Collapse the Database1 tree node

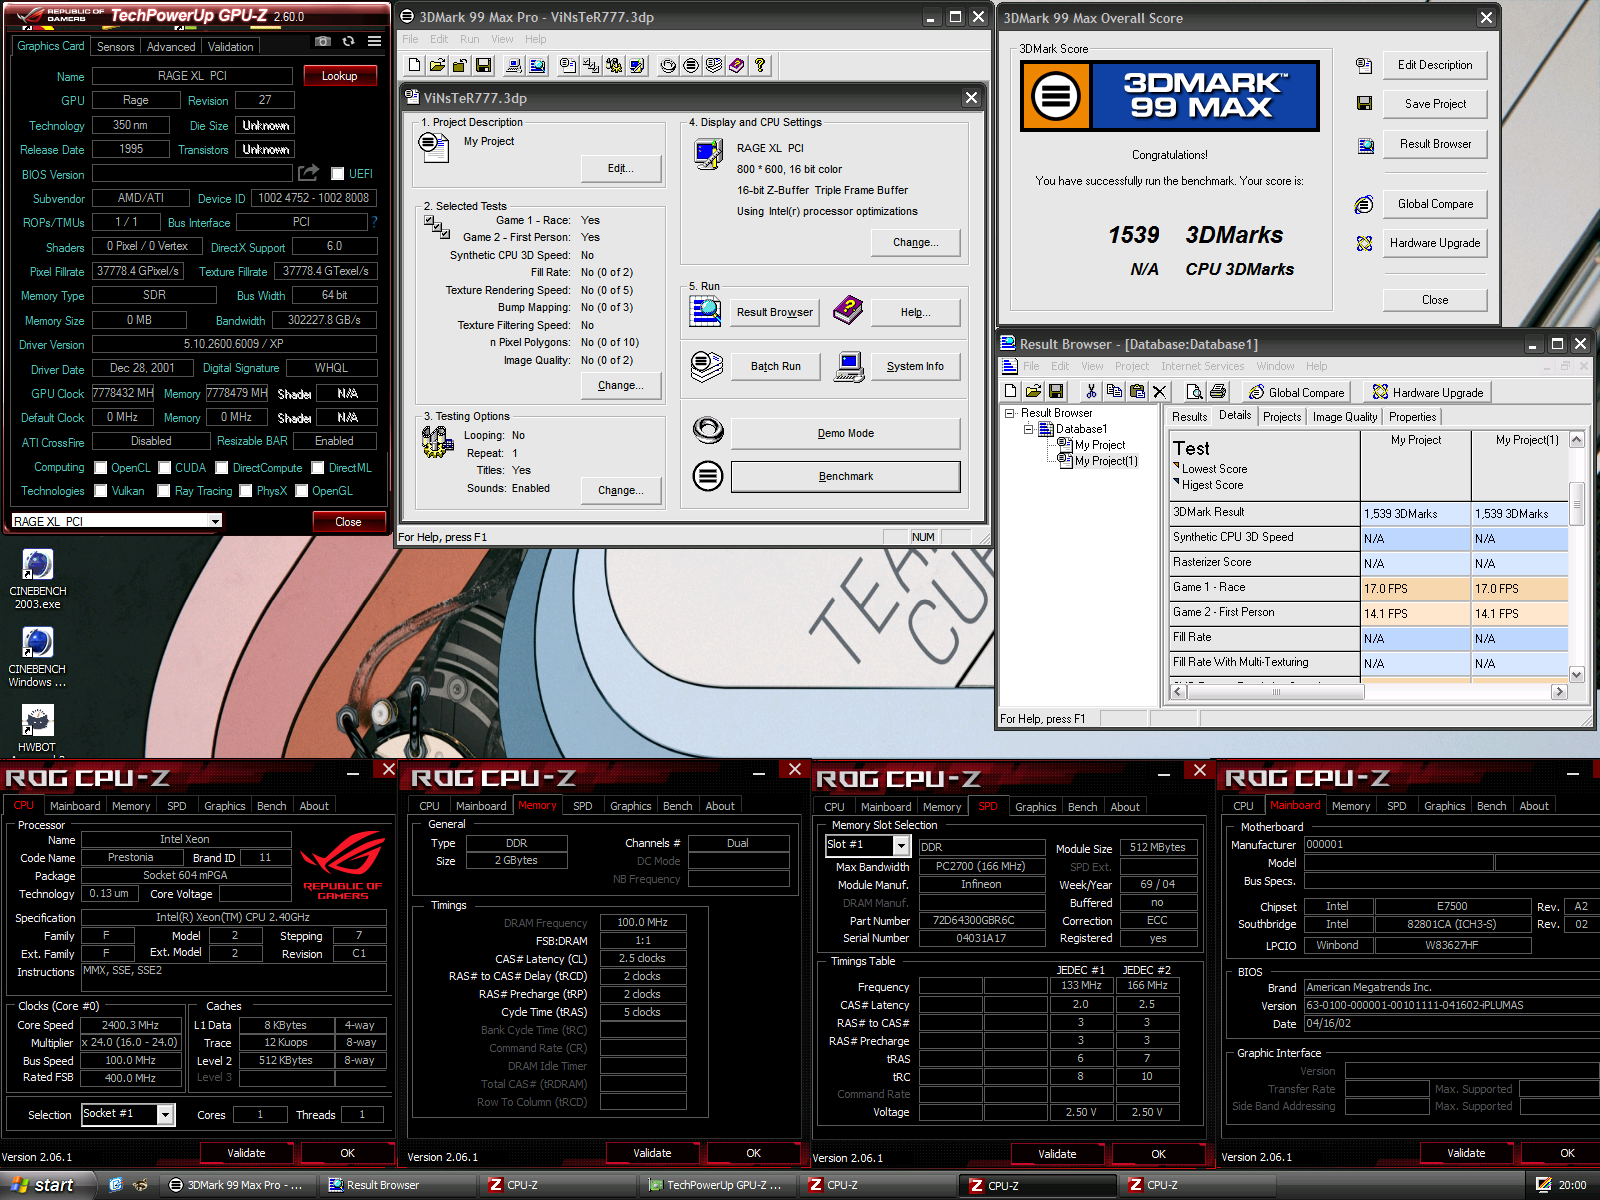point(1028,429)
